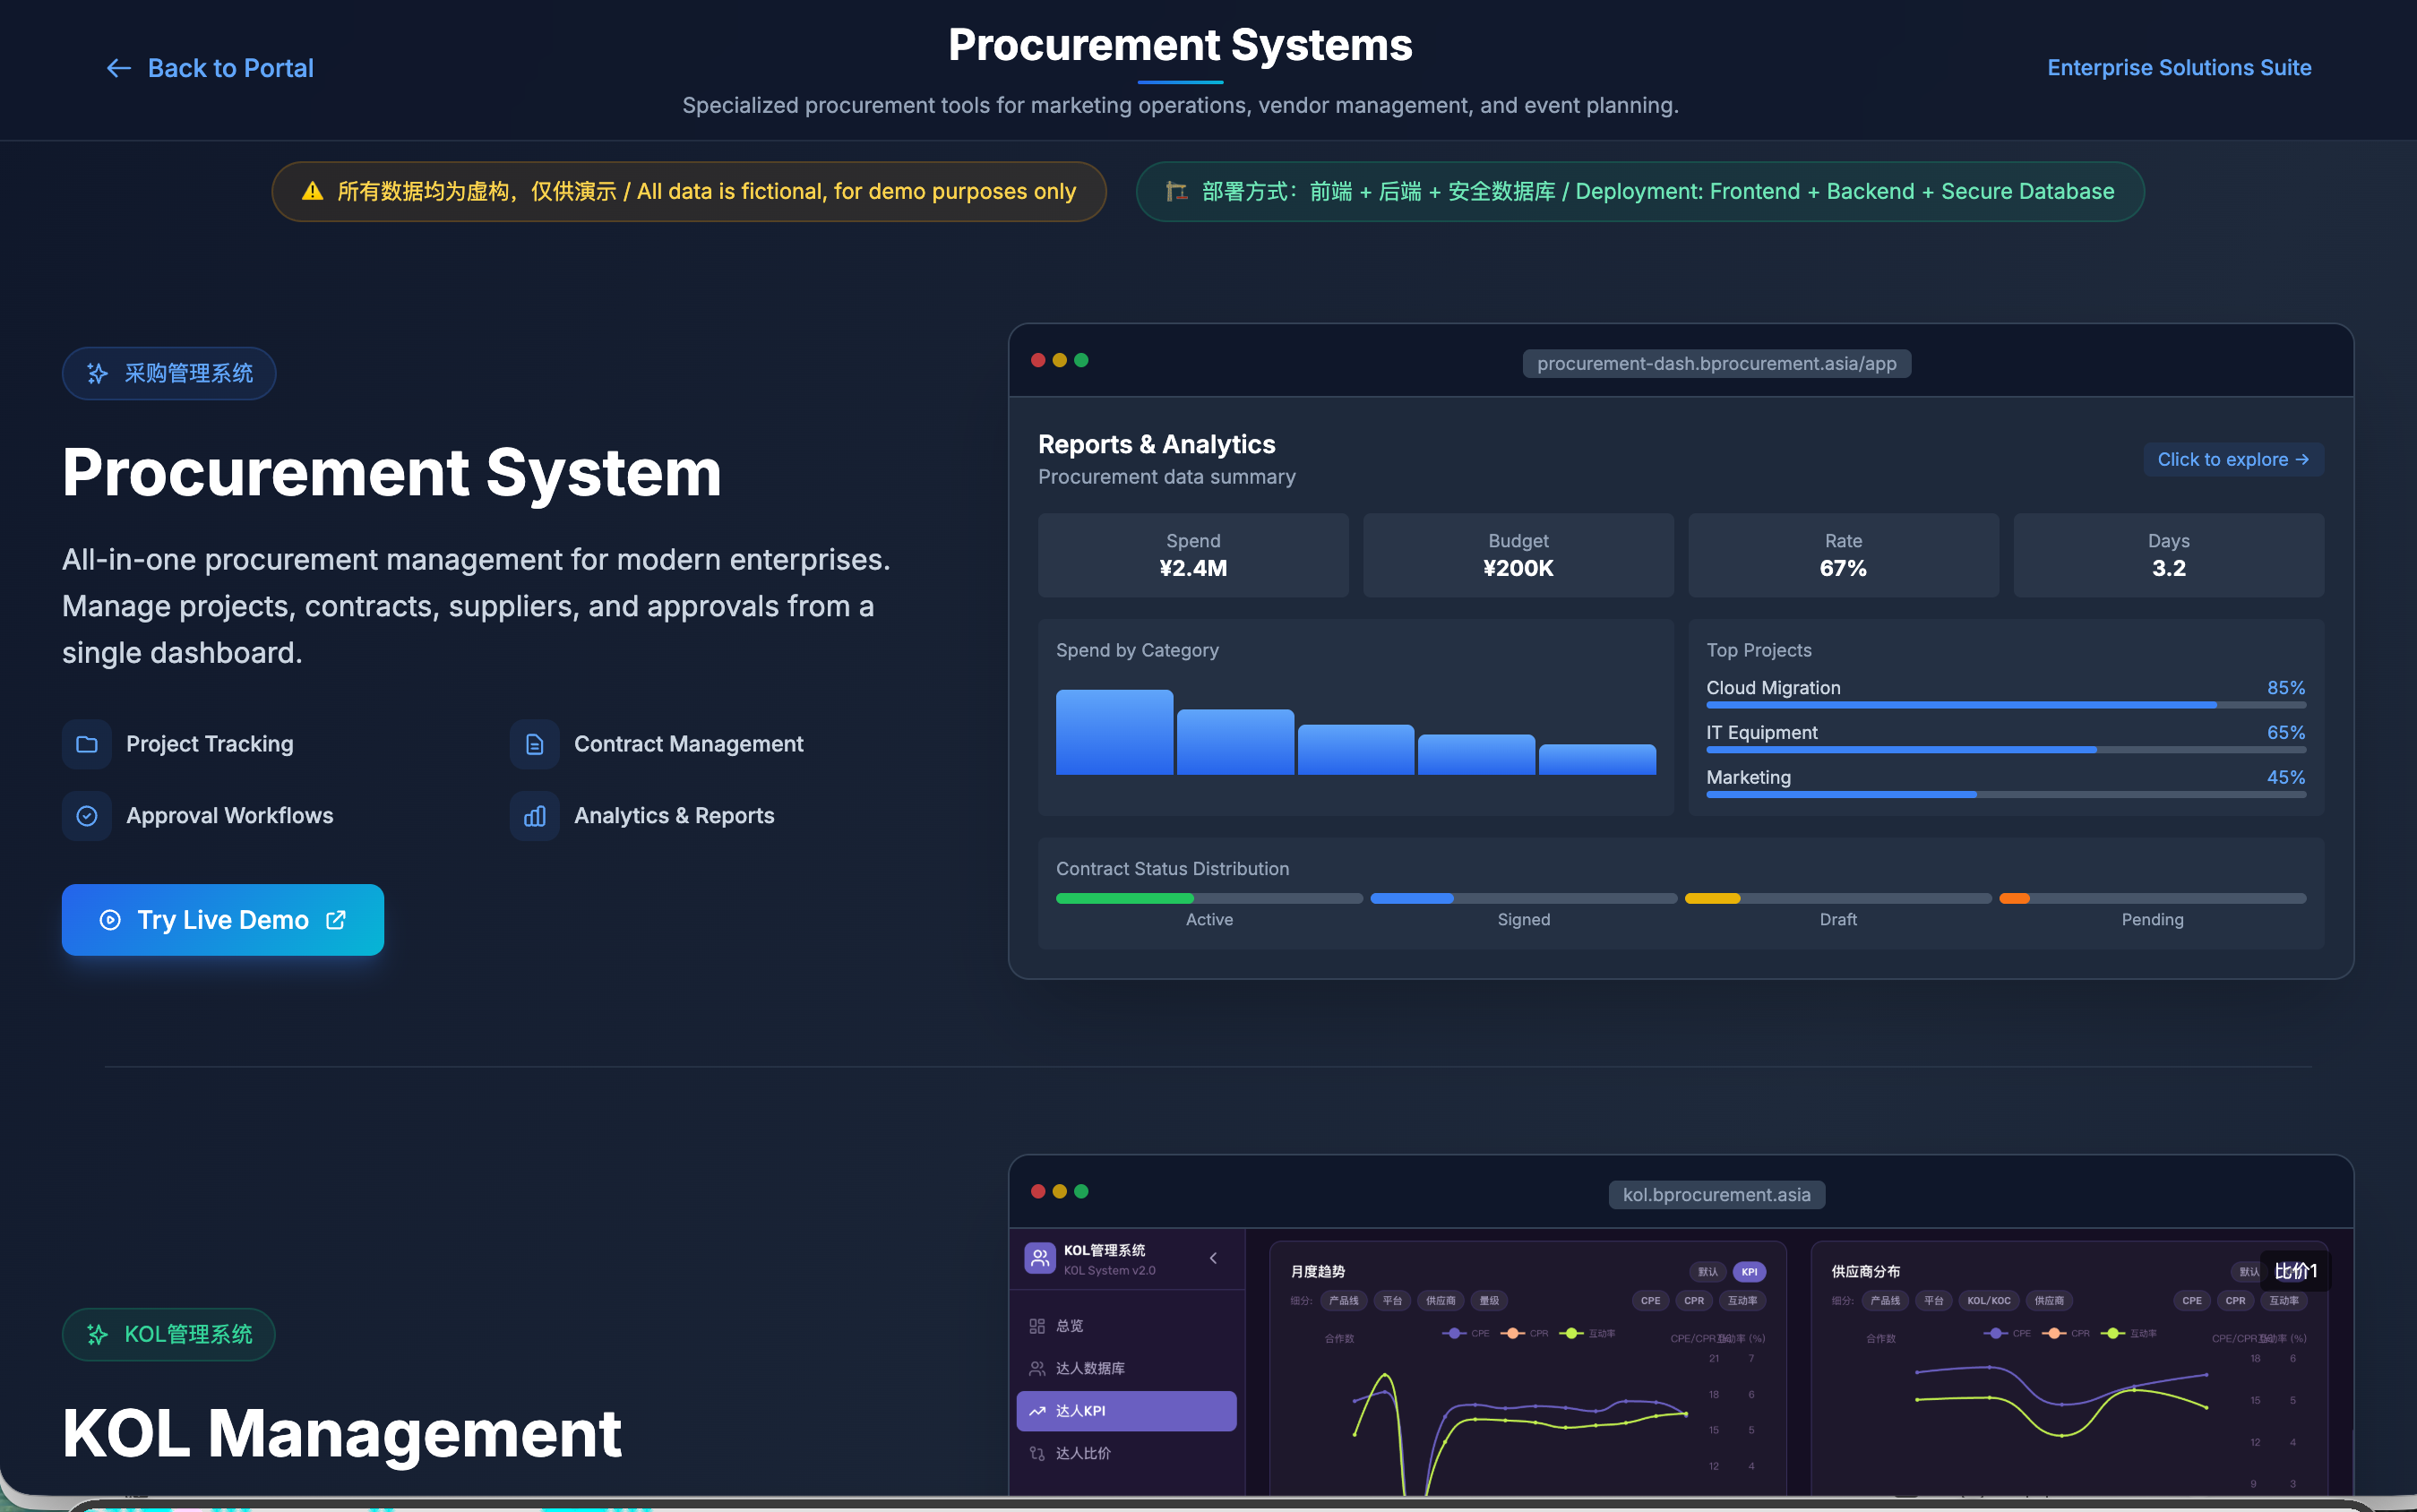
Task: Click the tallest Spend by Category bar
Action: tap(1114, 732)
